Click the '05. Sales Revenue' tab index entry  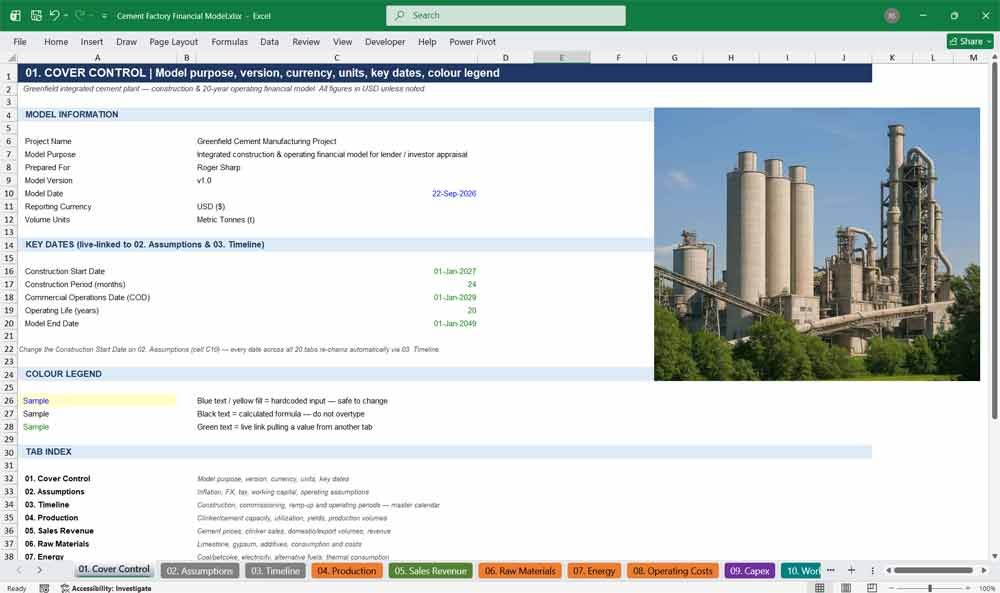tap(59, 531)
